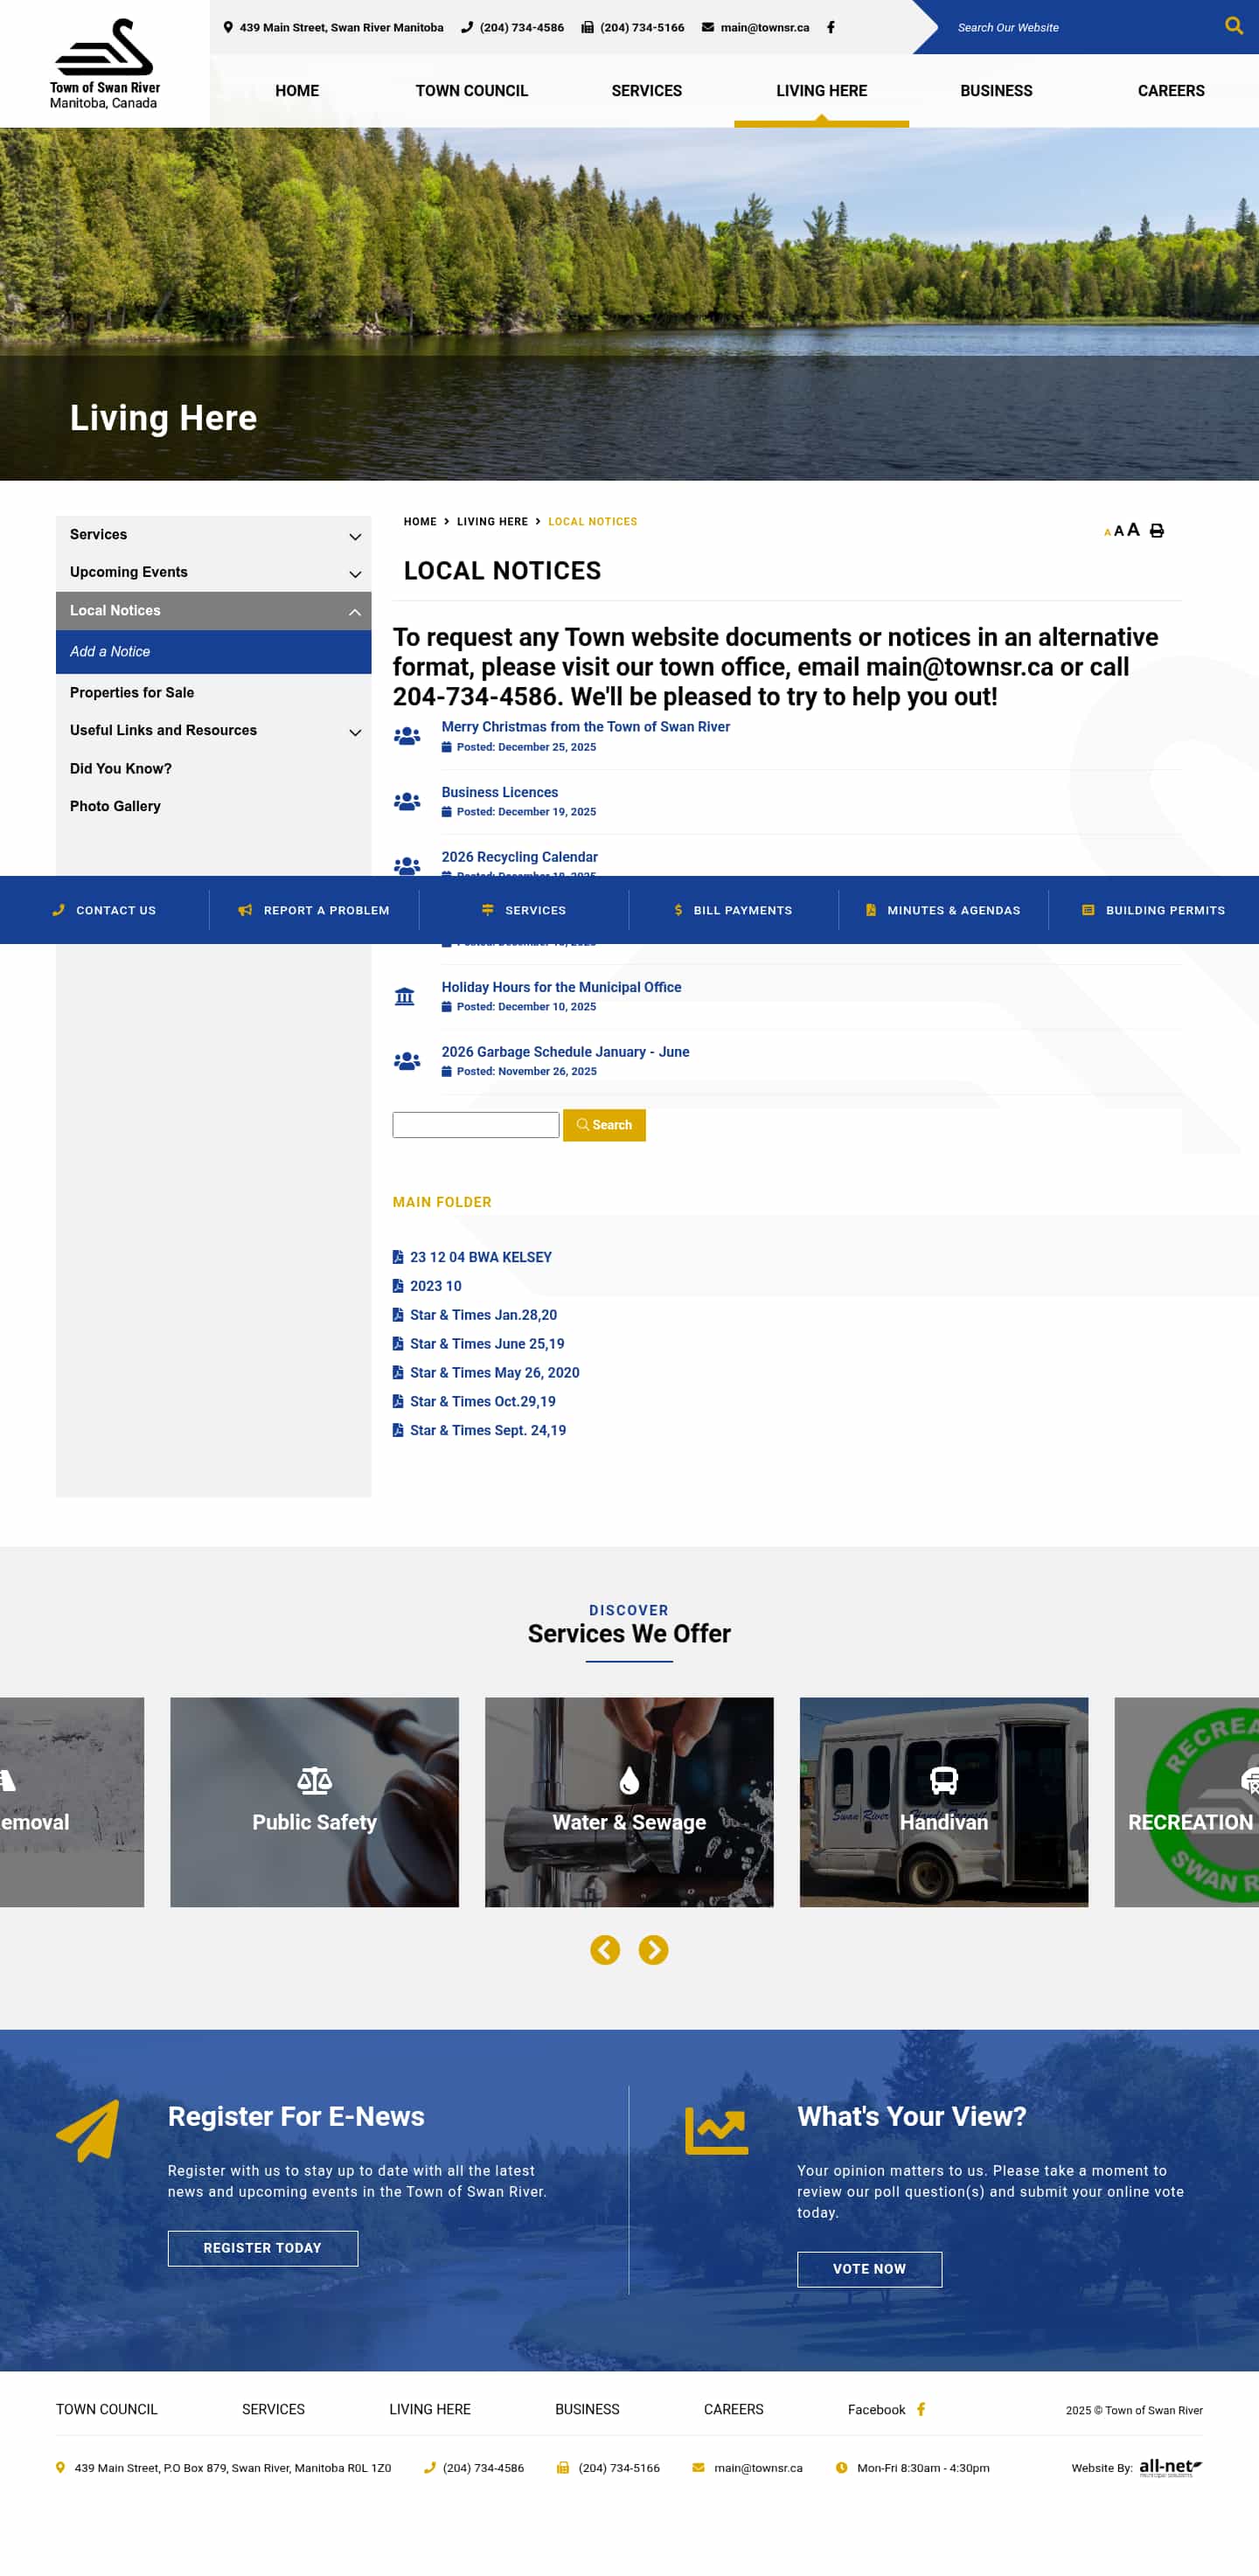Viewport: 1259px width, 2576px height.
Task: Click HOME in the breadcrumb
Action: coord(420,521)
